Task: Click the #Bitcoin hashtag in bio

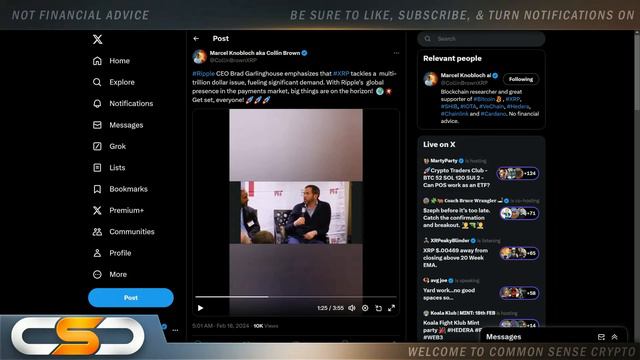Action: pyautogui.click(x=484, y=99)
